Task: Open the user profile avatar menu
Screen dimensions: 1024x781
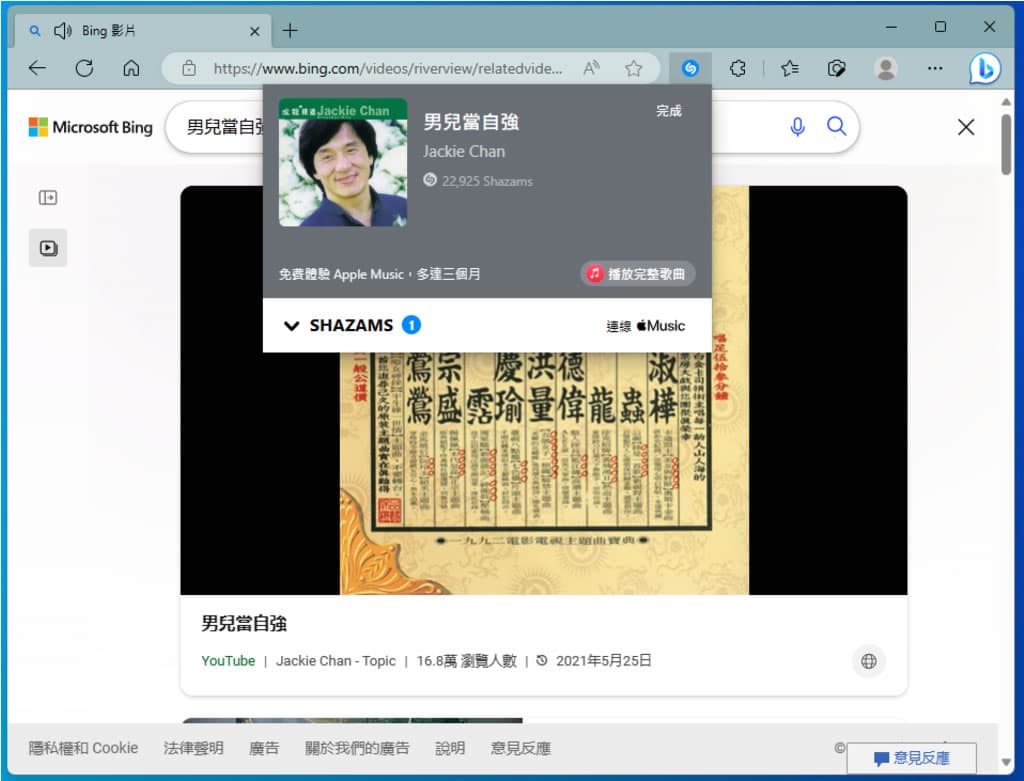Action: (885, 68)
